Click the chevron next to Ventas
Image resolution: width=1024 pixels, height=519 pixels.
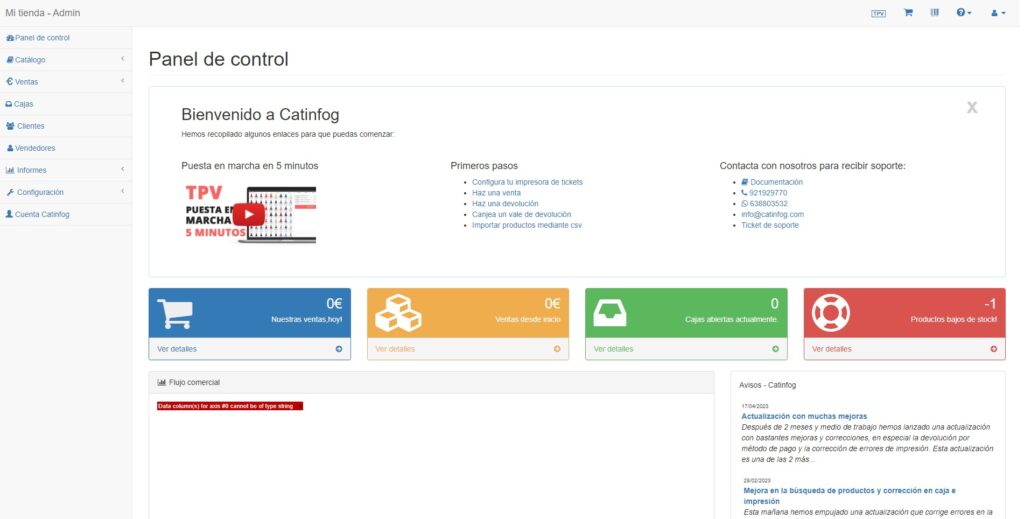pyautogui.click(x=122, y=81)
